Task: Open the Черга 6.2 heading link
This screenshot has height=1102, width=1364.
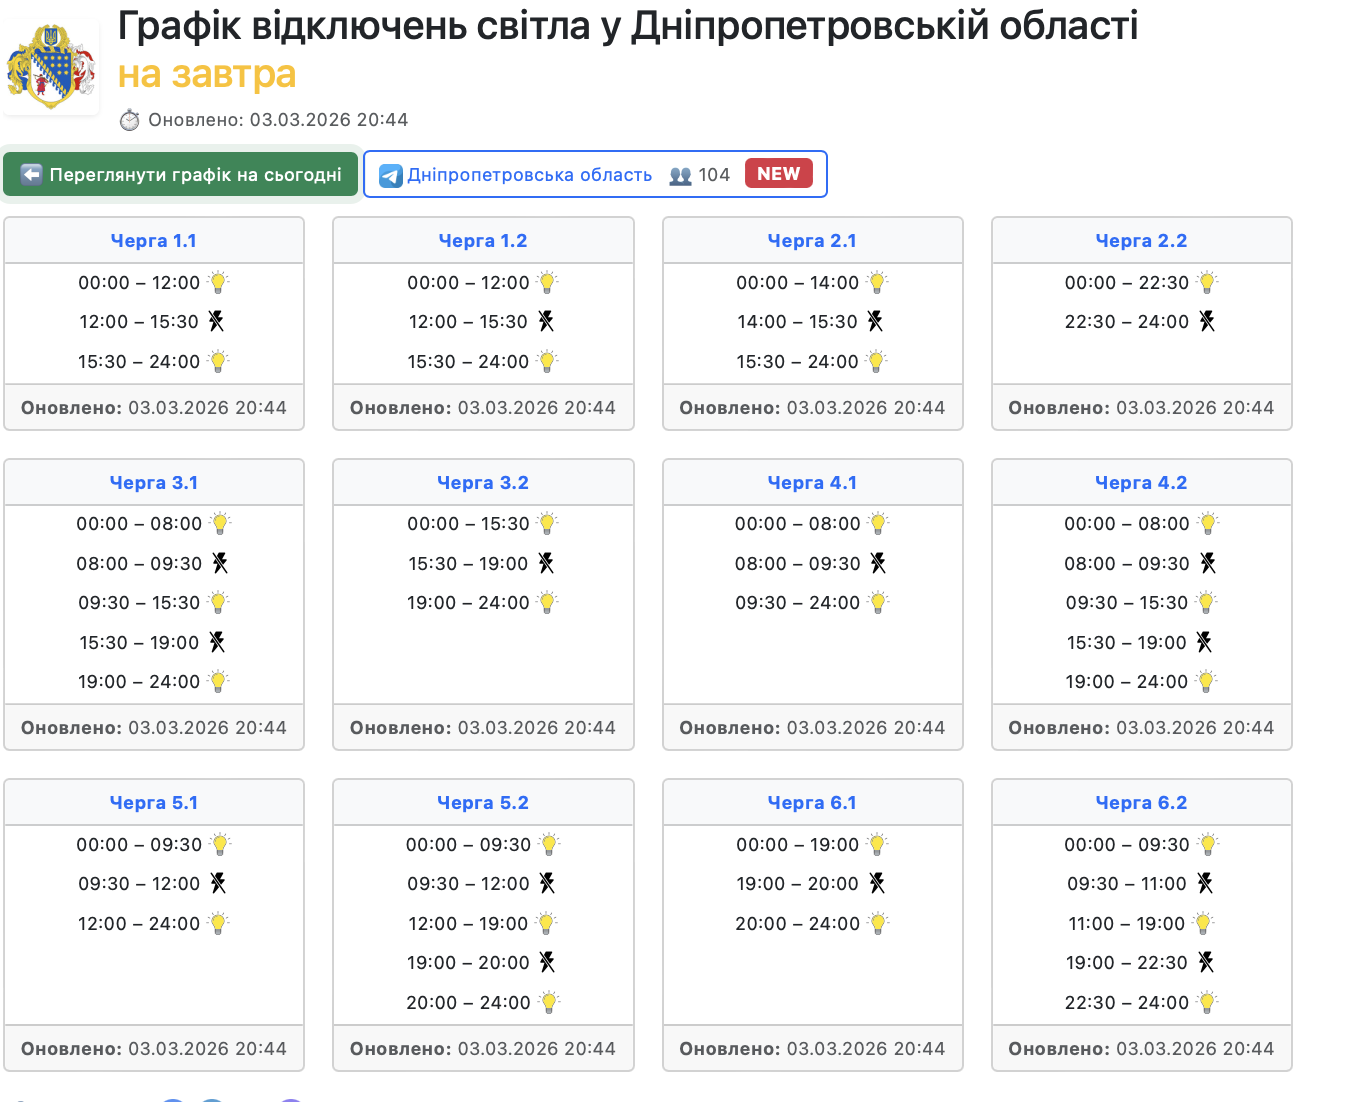Action: click(1141, 803)
